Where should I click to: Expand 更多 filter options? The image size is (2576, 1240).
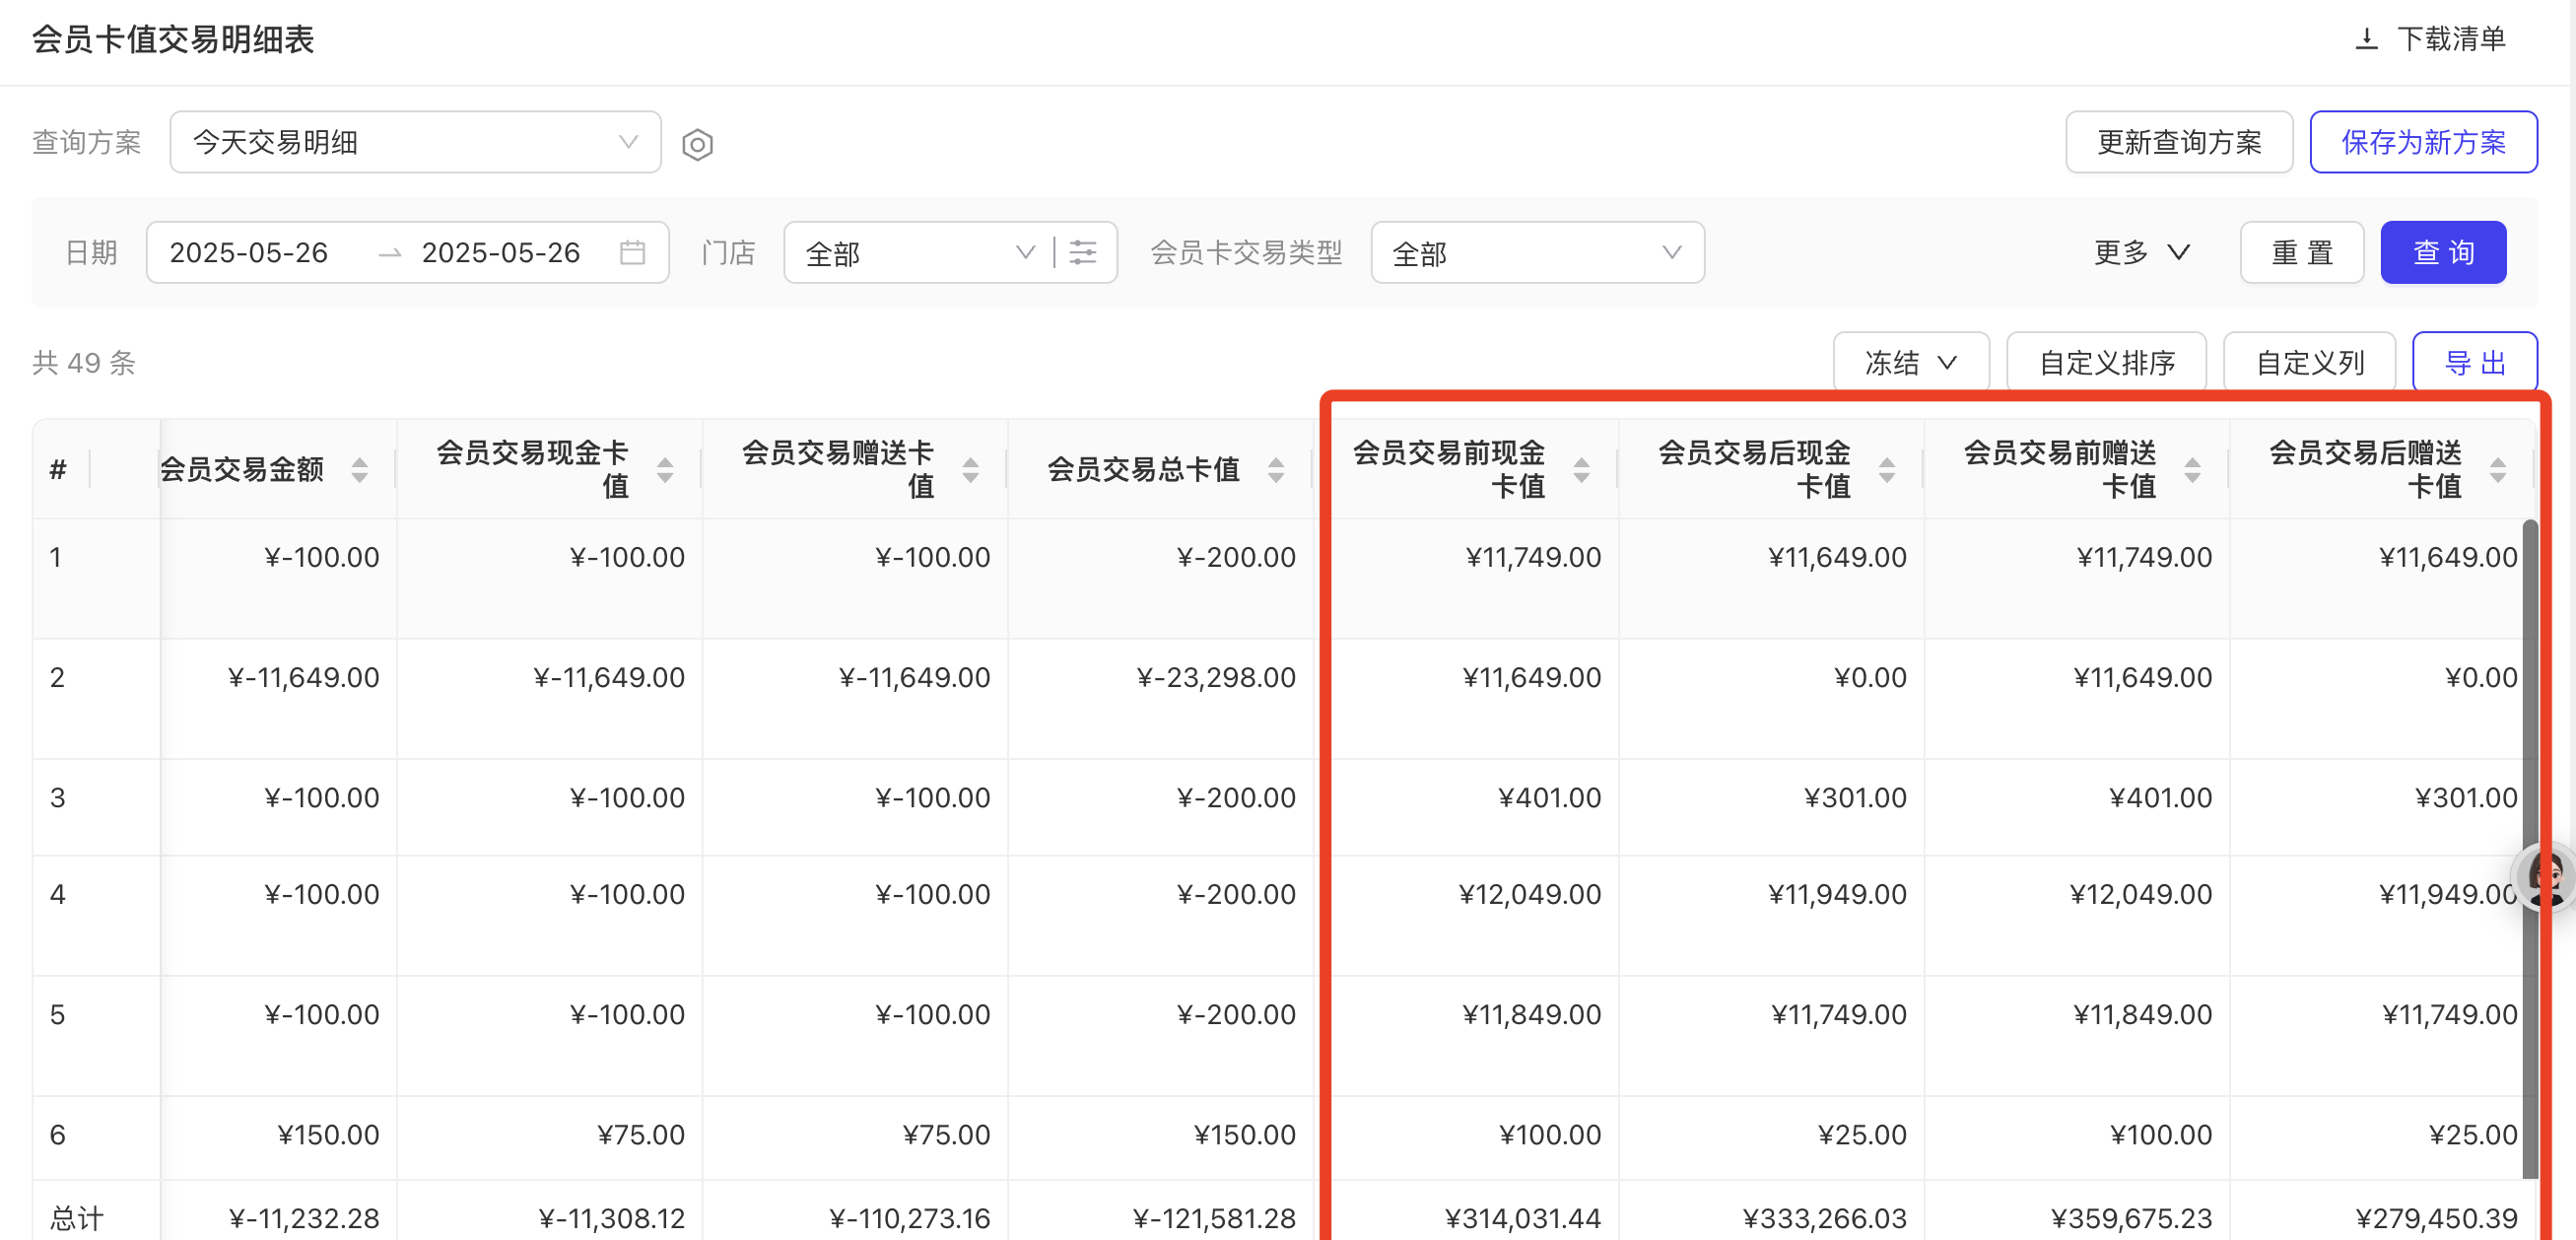click(x=2142, y=252)
